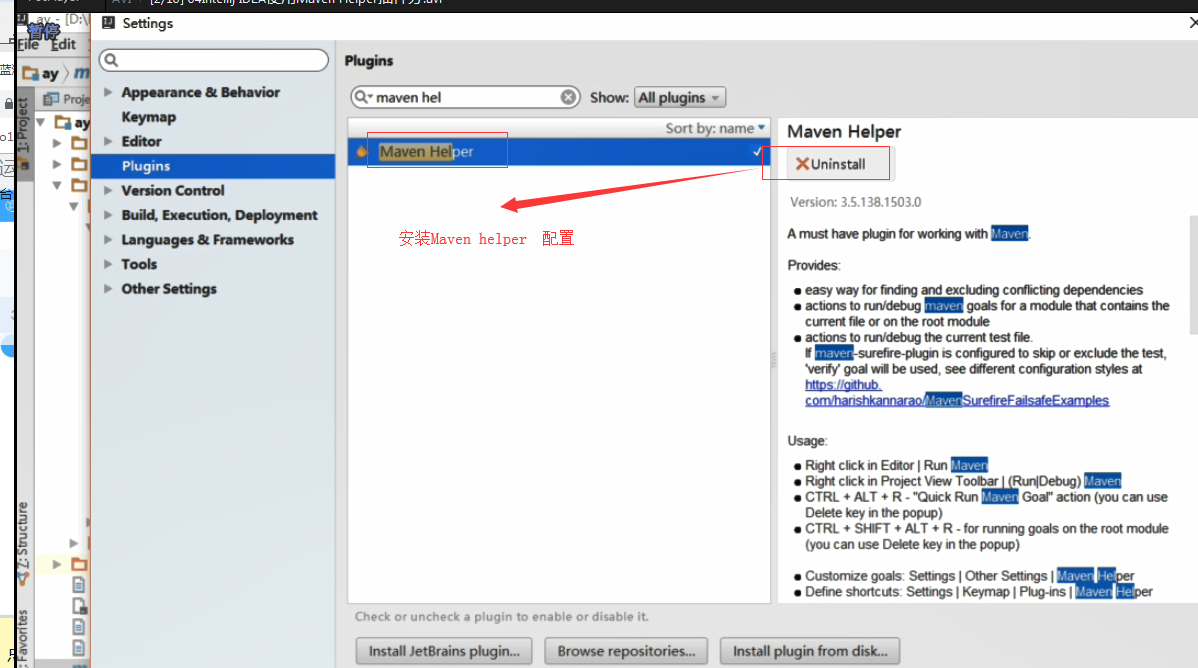
Task: Expand the Editor settings node
Action: [108, 141]
